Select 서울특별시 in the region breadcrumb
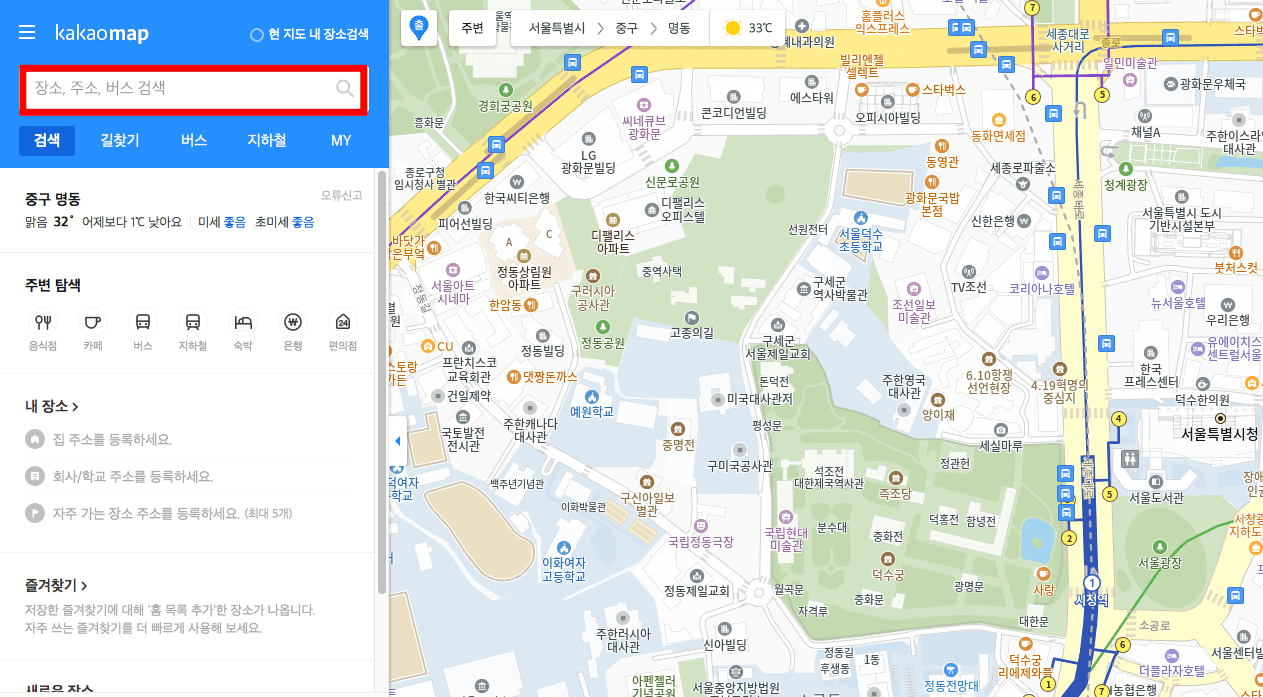The height and width of the screenshot is (697, 1263). 557,28
